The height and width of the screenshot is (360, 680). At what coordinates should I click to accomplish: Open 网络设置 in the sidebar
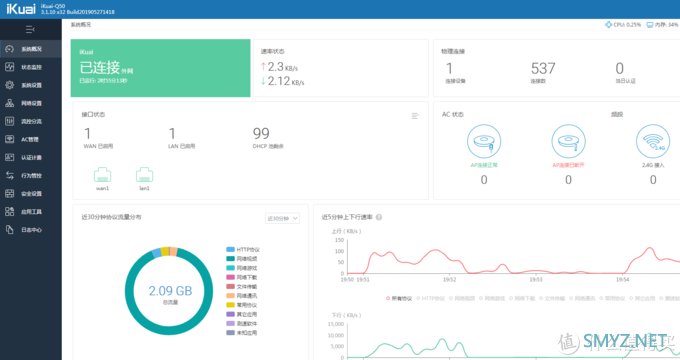31,103
